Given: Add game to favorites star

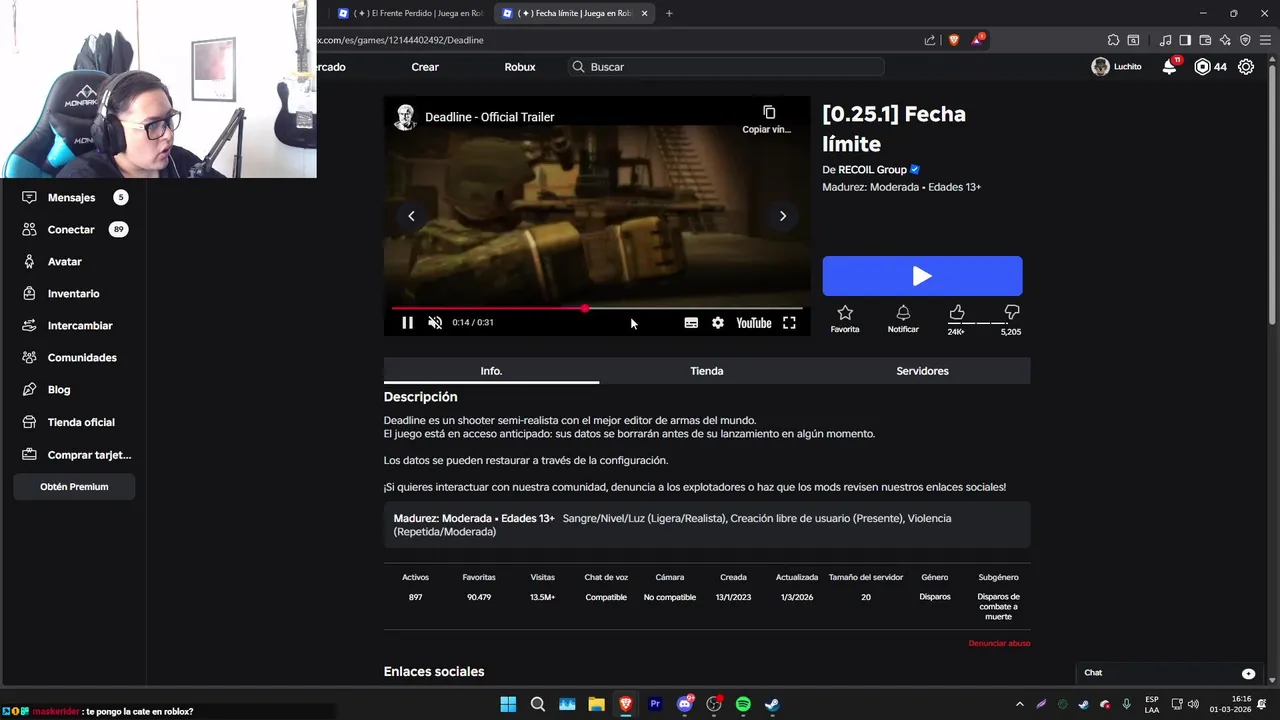Looking at the screenshot, I should pos(845,313).
